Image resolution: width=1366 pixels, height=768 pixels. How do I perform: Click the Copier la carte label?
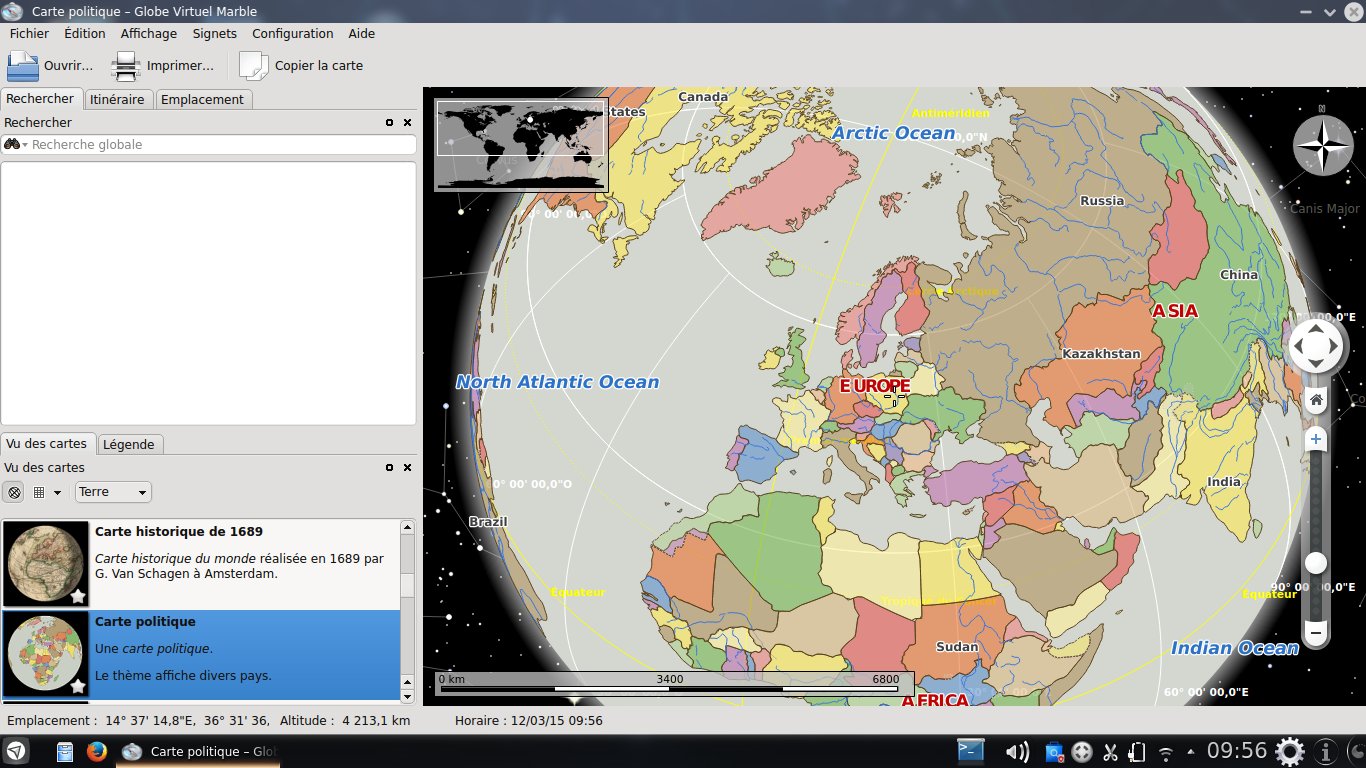click(x=319, y=66)
